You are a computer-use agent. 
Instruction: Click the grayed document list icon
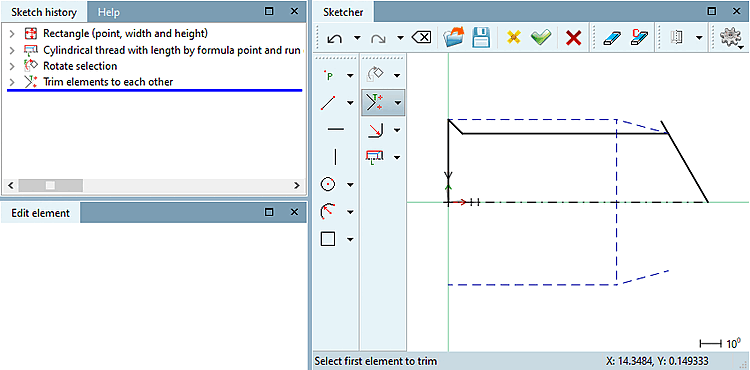[676, 38]
